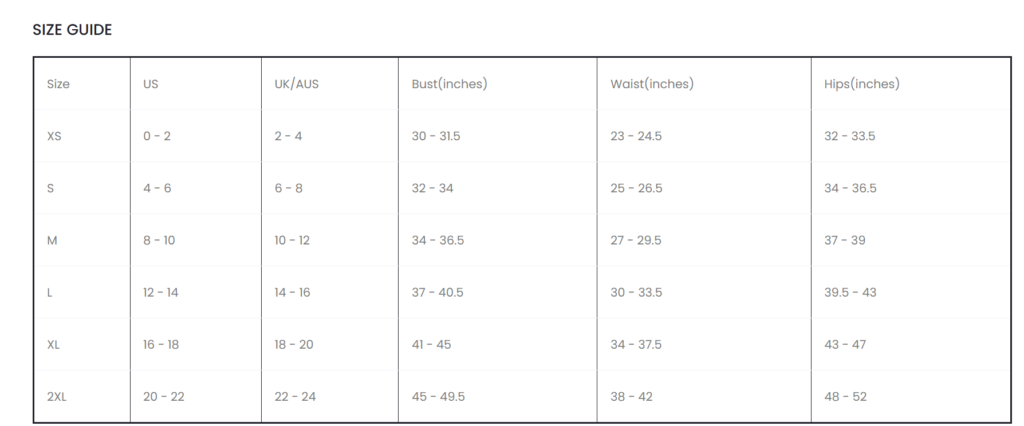Click the XS size row label
This screenshot has height=426, width=1024.
(x=55, y=136)
